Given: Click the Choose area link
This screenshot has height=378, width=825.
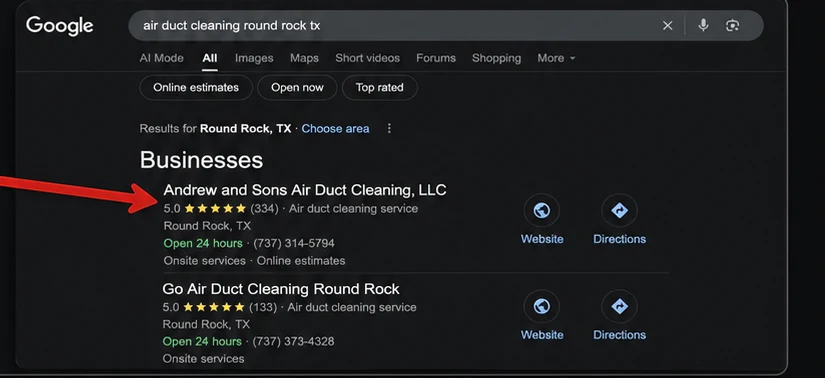Looking at the screenshot, I should point(335,128).
